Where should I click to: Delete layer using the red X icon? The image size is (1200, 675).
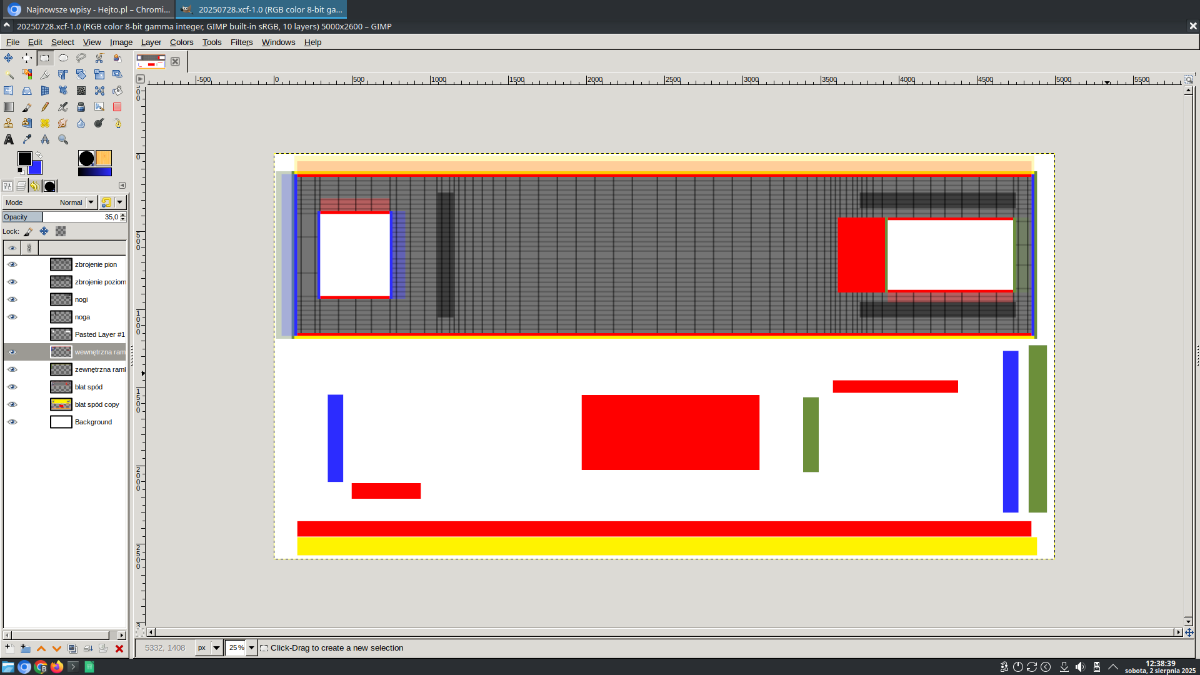tap(119, 649)
